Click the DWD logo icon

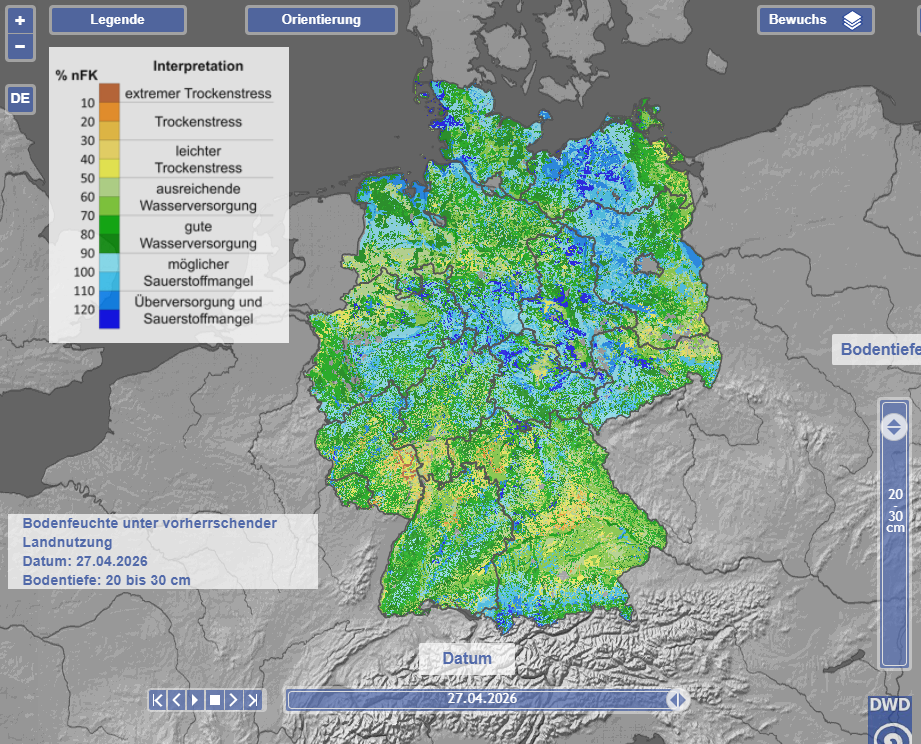889,720
